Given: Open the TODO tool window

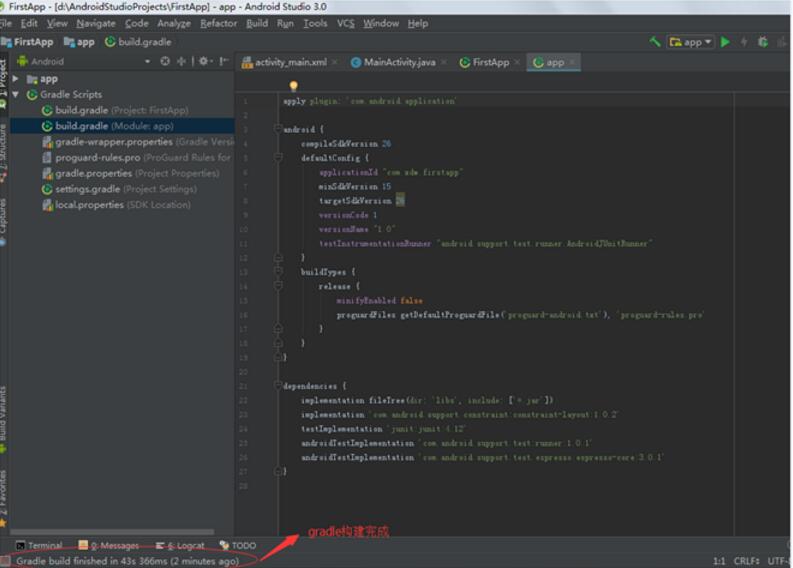Looking at the screenshot, I should tap(238, 545).
